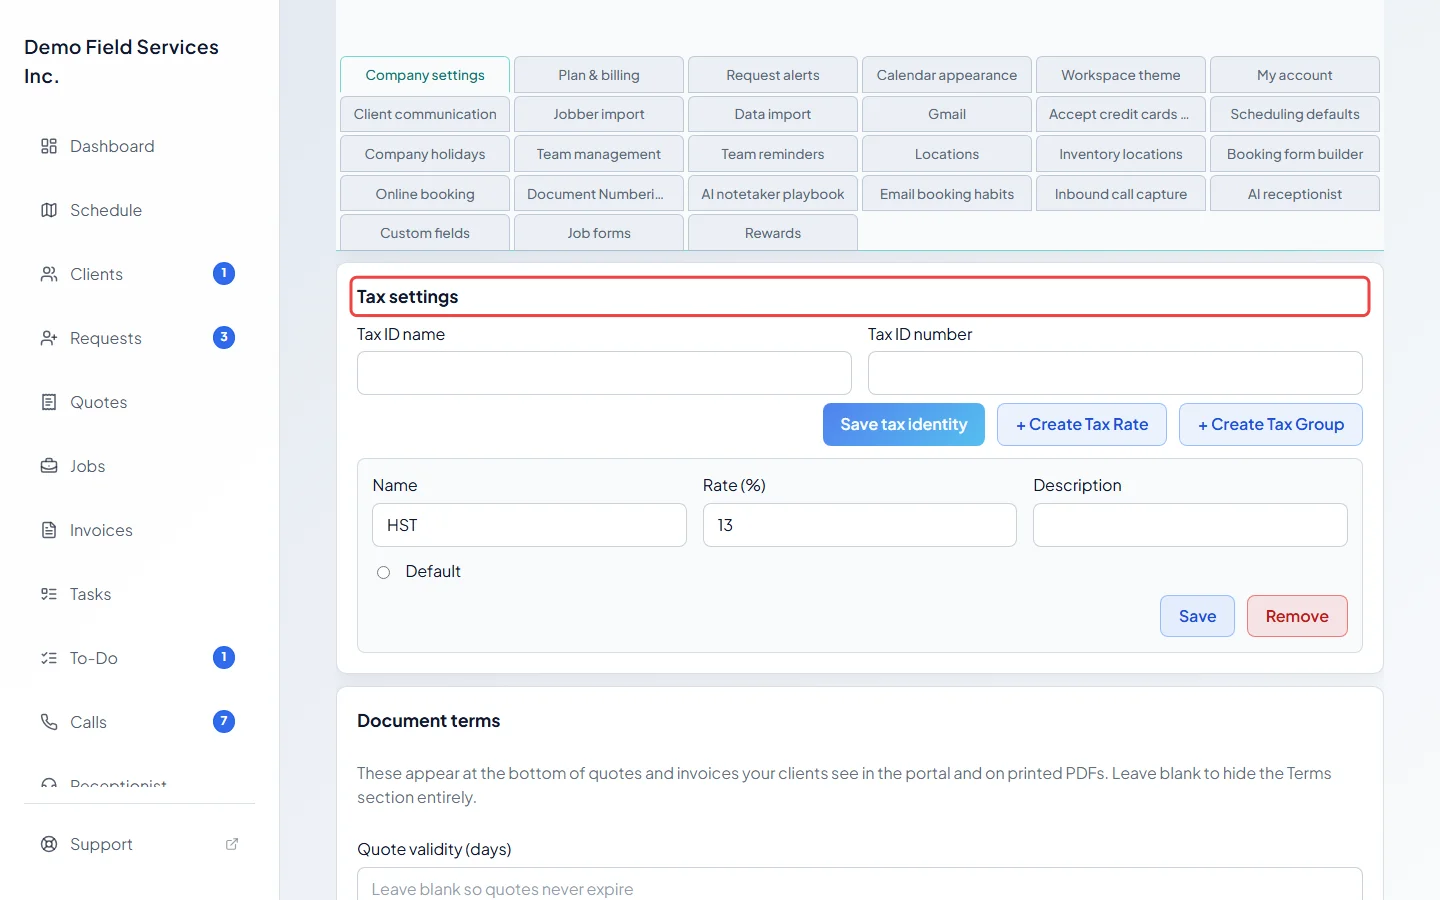
Task: Open the Online booking tab
Action: 425,194
